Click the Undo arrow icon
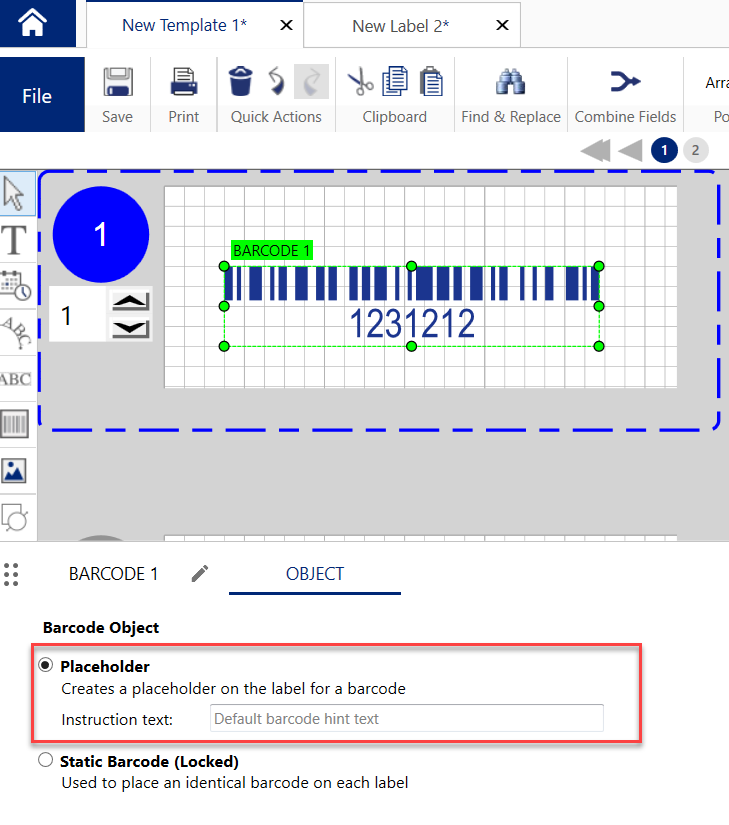The height and width of the screenshot is (825, 729). tap(276, 81)
